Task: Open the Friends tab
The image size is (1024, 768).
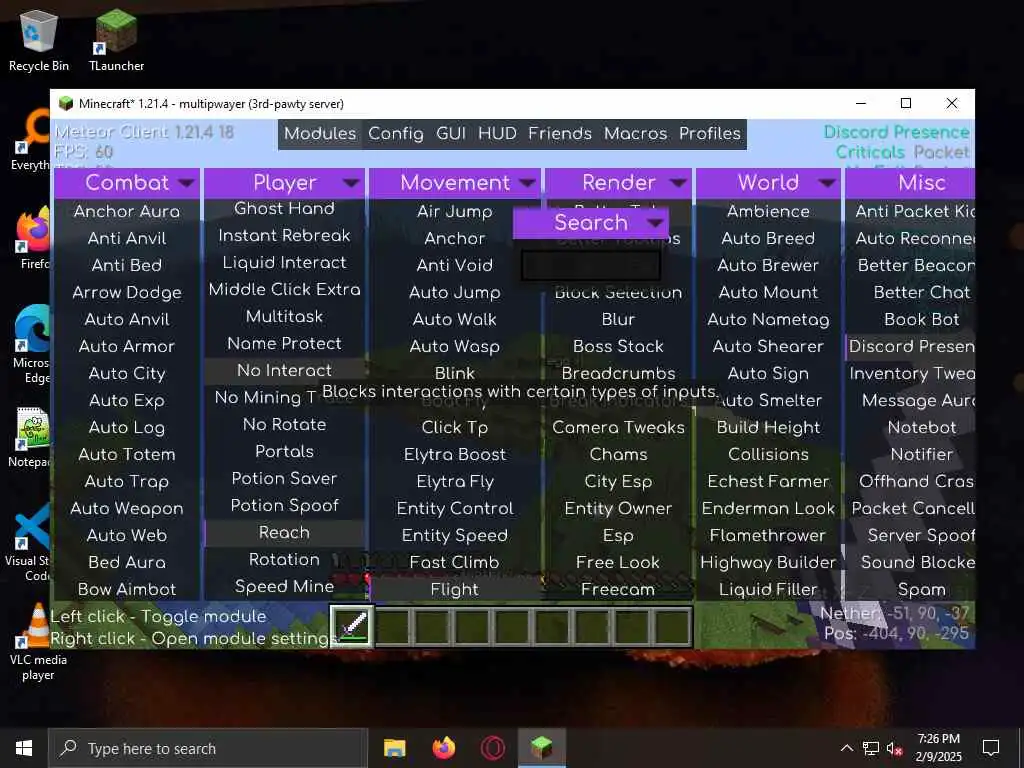Action: click(x=560, y=134)
